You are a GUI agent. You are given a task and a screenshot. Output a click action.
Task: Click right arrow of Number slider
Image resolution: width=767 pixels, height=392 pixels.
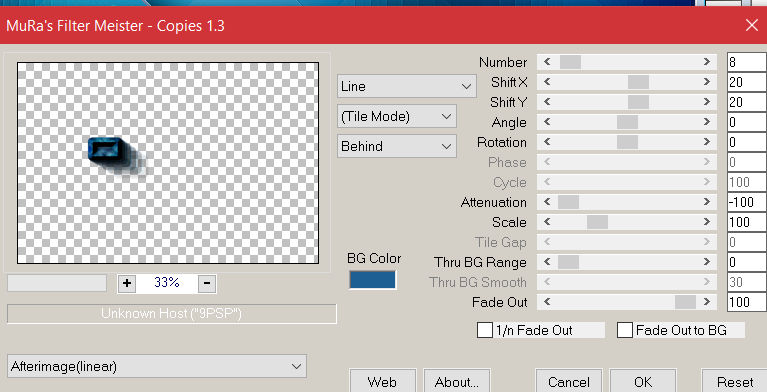[x=707, y=62]
